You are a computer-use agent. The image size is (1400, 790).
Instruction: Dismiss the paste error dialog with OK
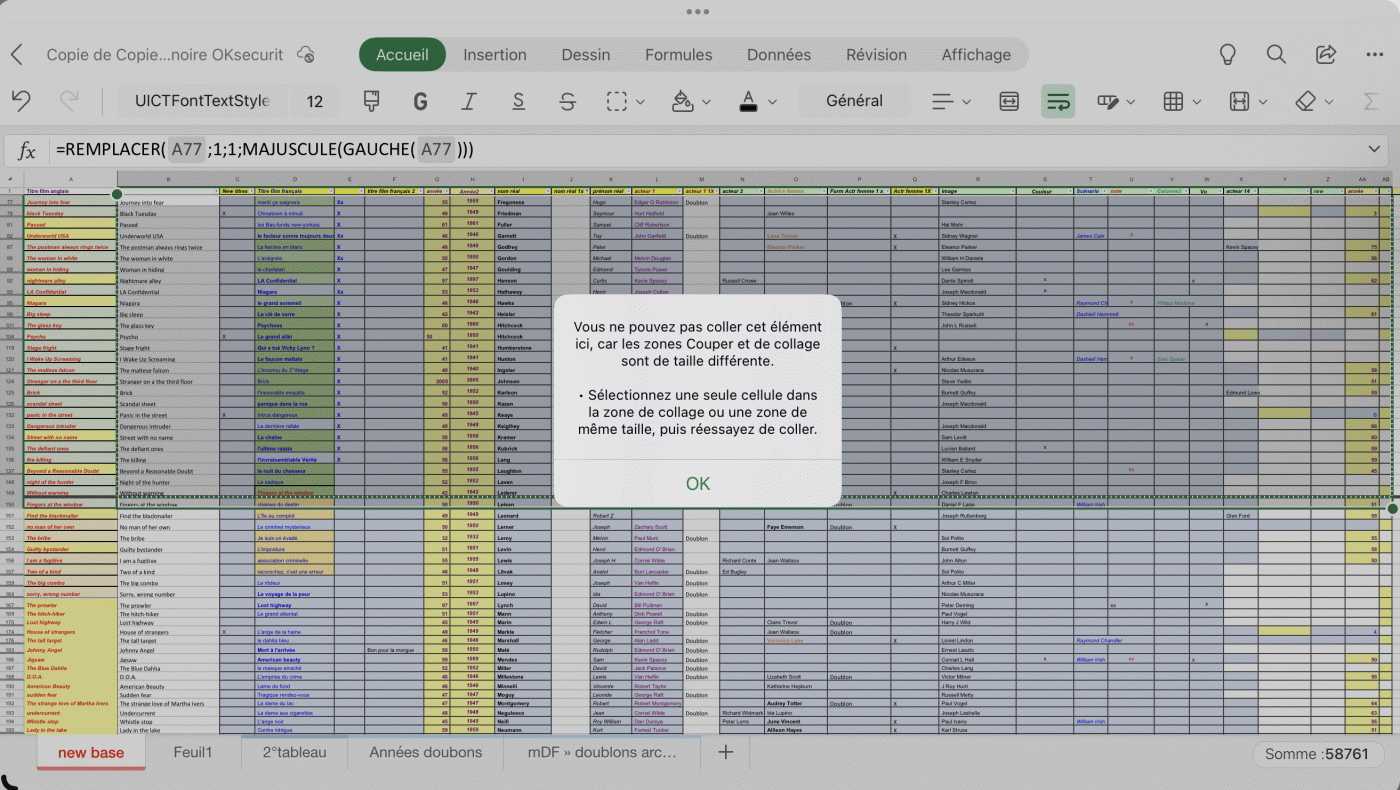pyautogui.click(x=698, y=483)
